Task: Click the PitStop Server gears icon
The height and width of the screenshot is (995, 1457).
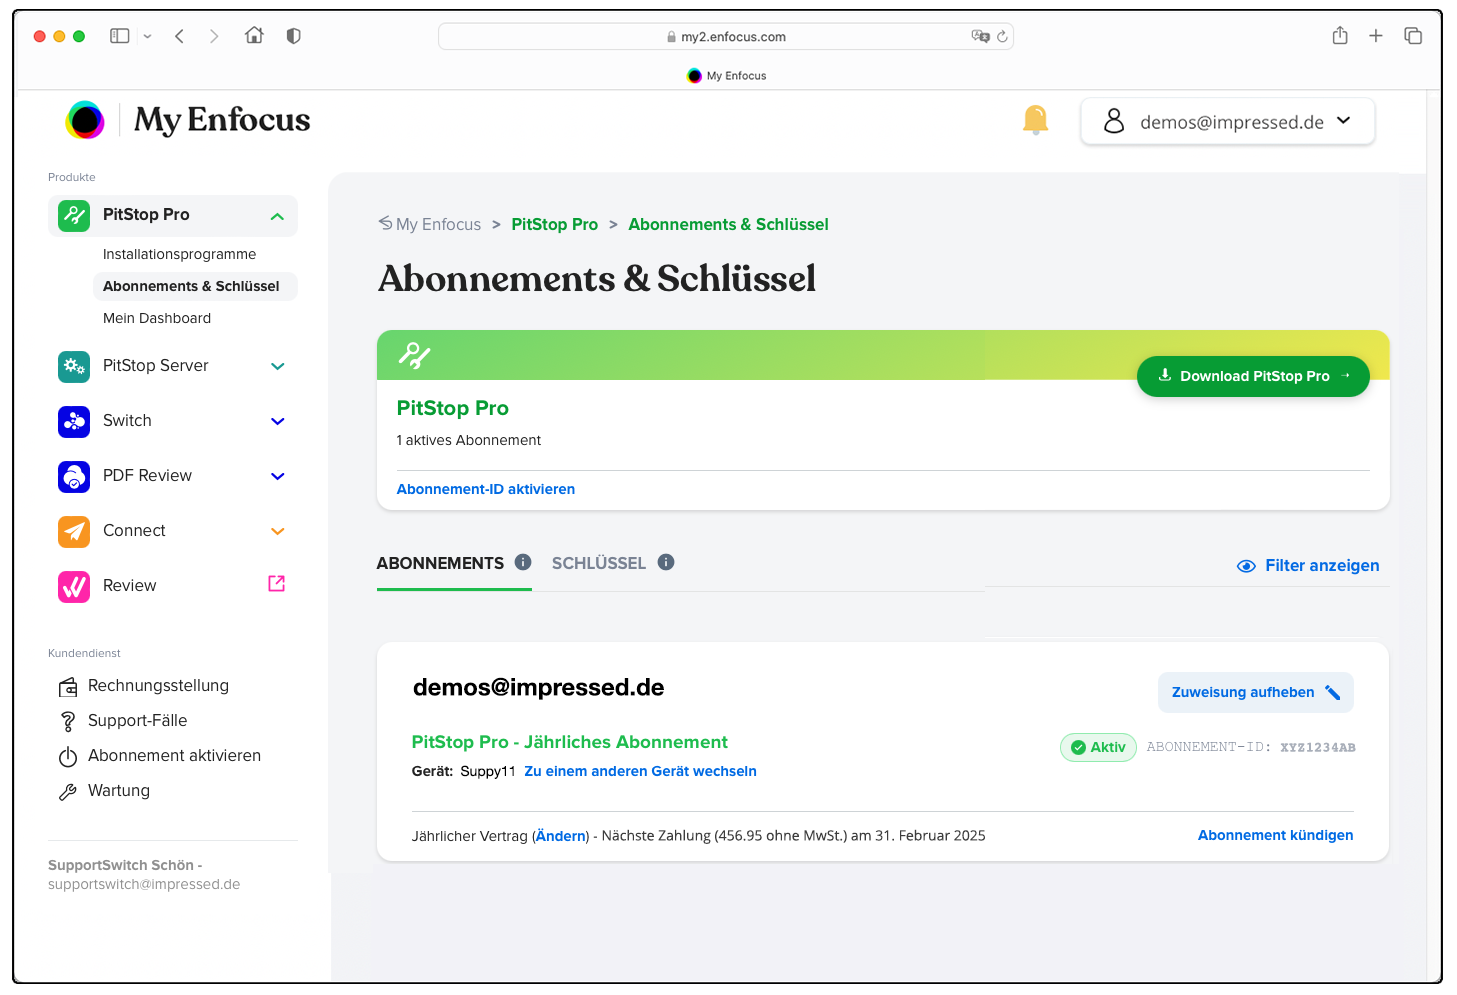Action: pos(73,366)
